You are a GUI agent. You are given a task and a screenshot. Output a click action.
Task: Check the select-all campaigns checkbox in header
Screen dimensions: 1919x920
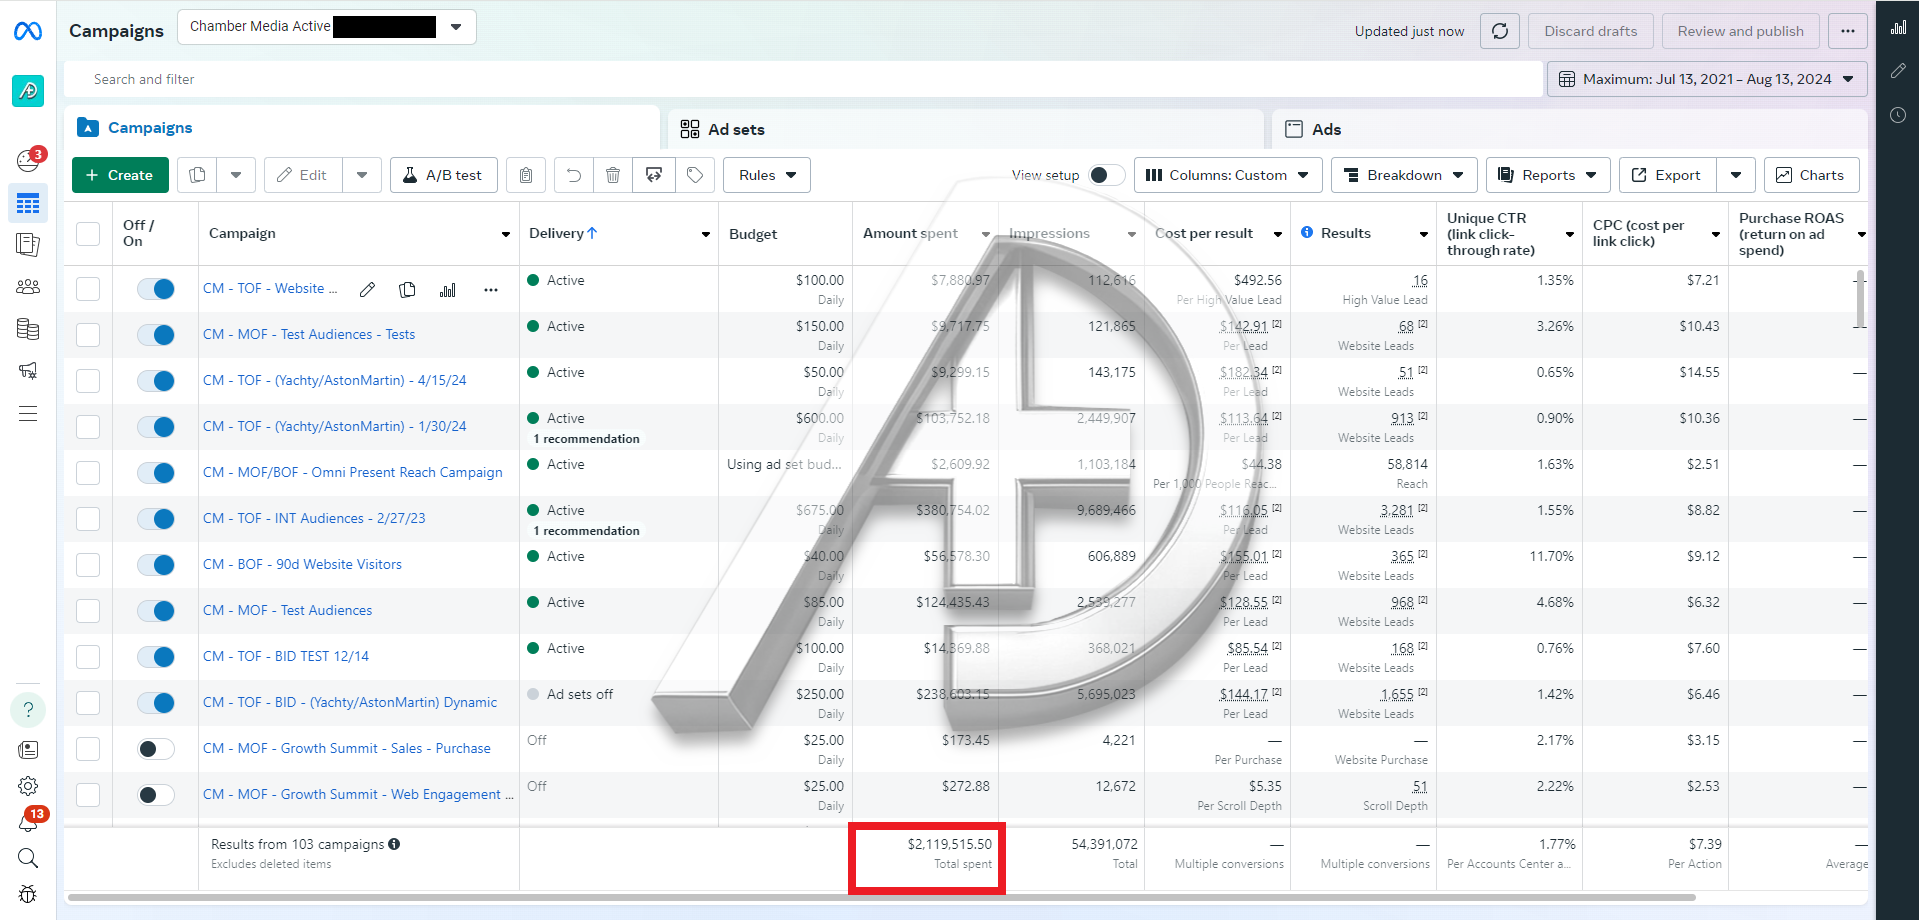(88, 234)
